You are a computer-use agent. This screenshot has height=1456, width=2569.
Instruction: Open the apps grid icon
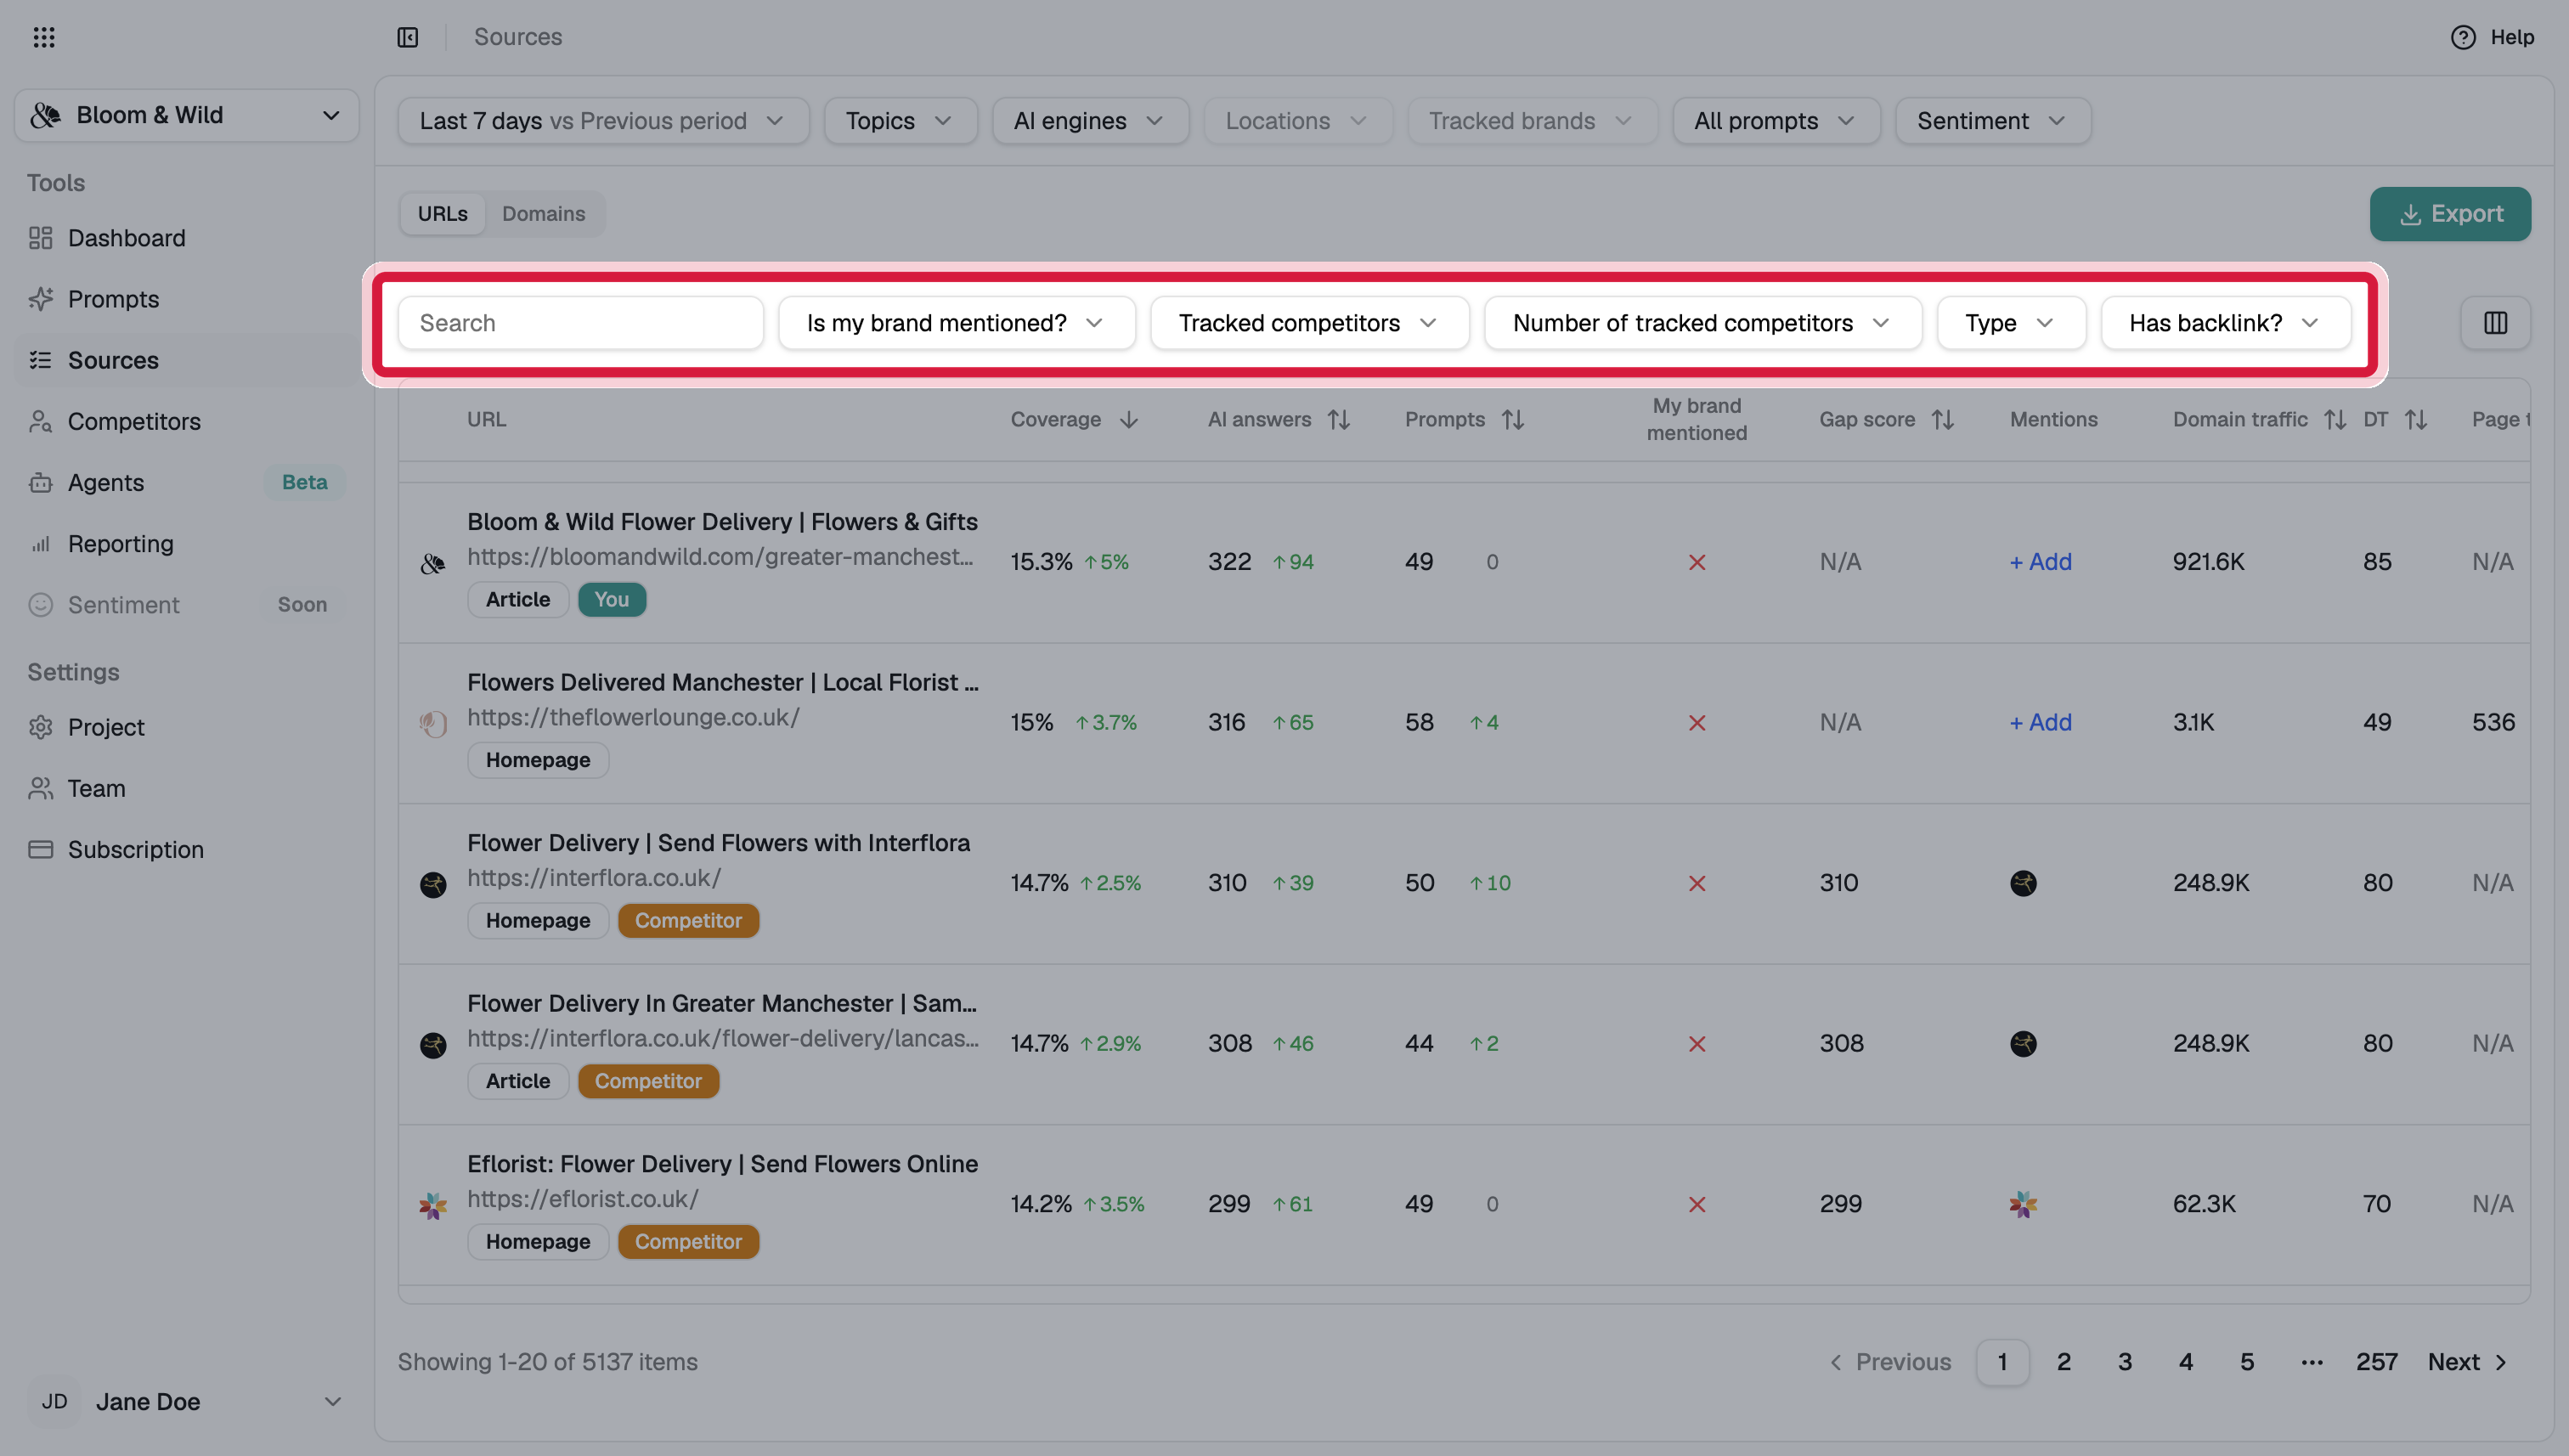pyautogui.click(x=44, y=37)
